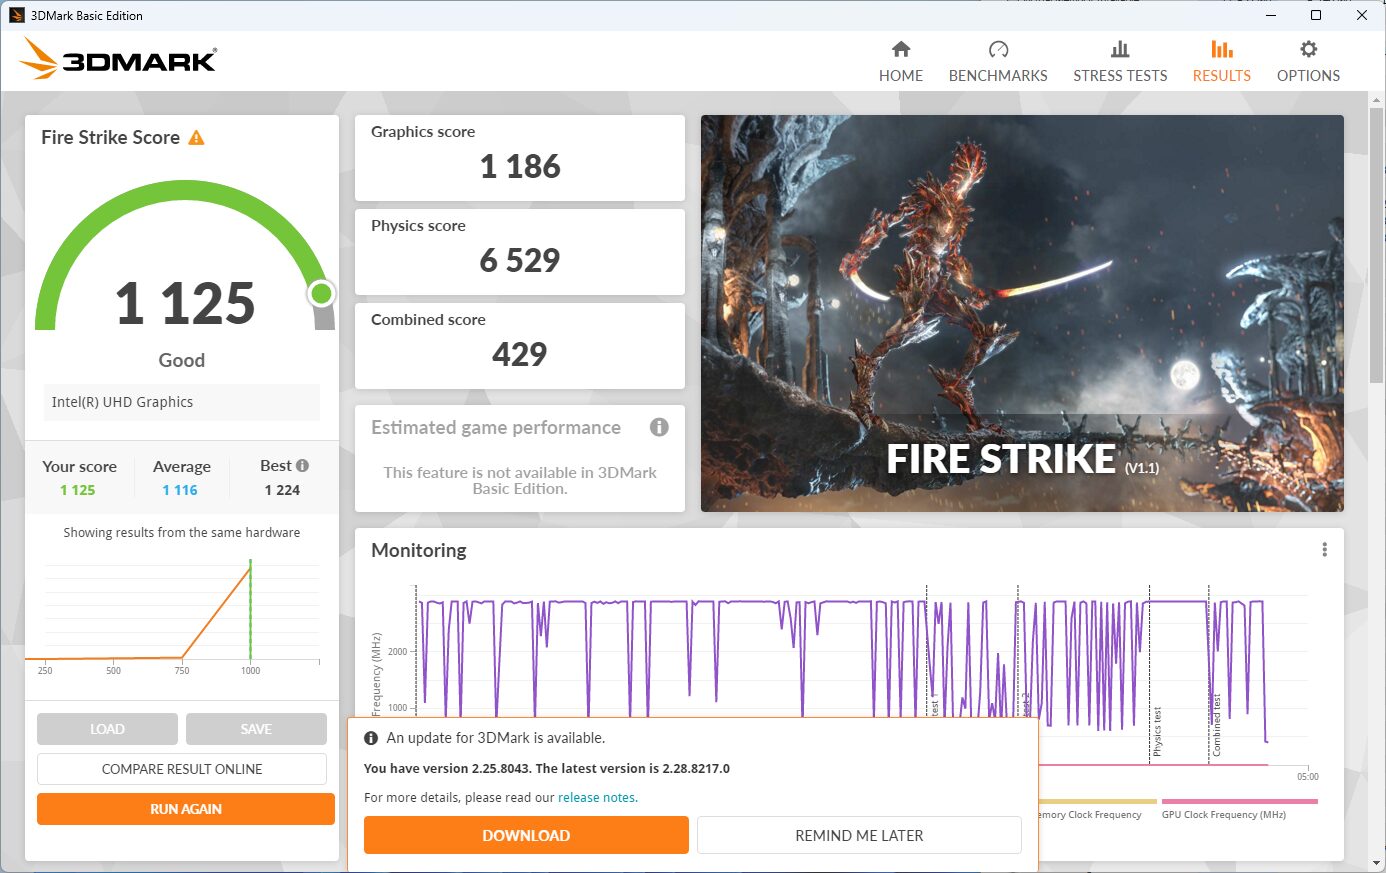Click the Physics score card
Image resolution: width=1386 pixels, height=873 pixels.
(x=520, y=252)
